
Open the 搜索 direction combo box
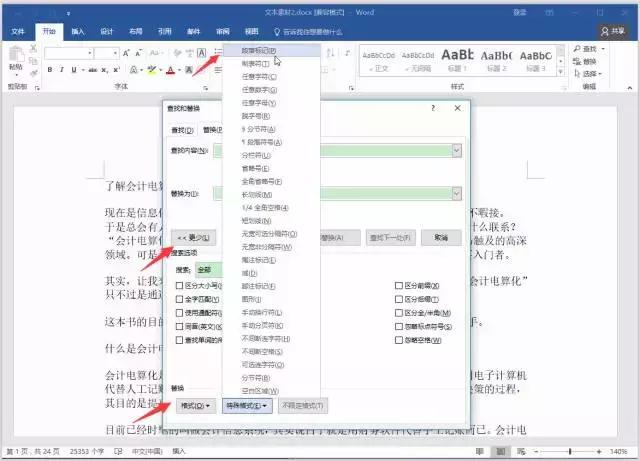pos(209,269)
